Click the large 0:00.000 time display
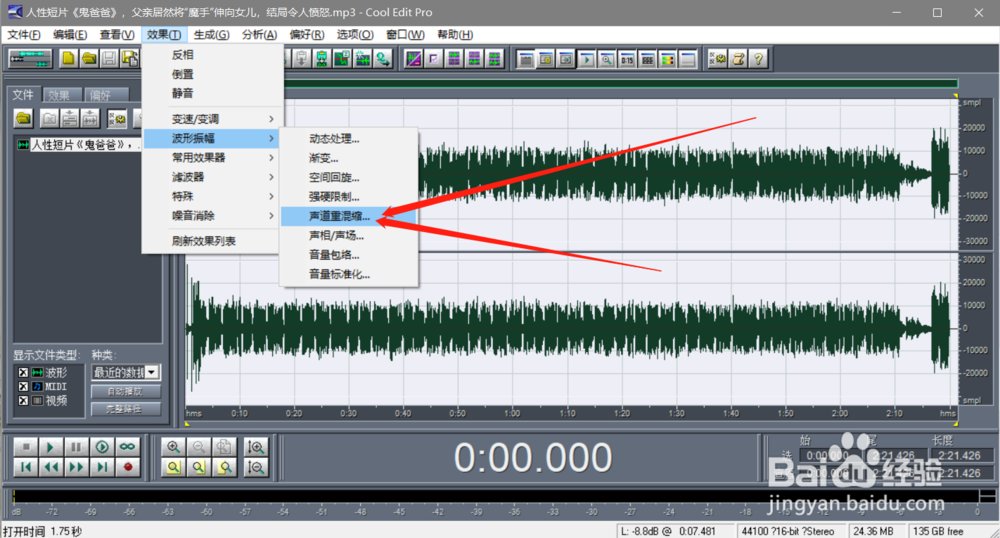1000x538 pixels. click(533, 457)
